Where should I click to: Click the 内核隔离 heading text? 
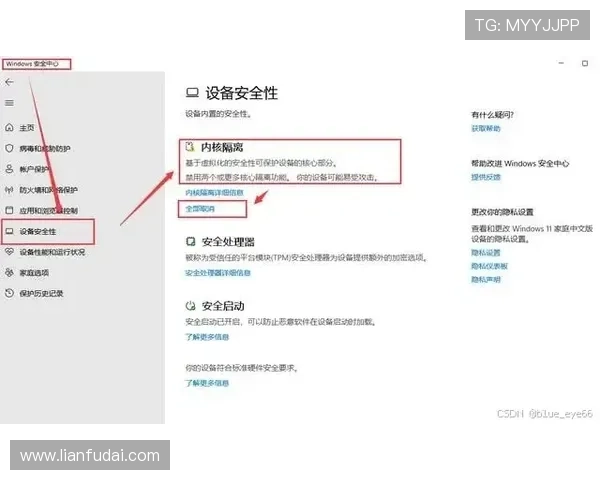[x=222, y=147]
